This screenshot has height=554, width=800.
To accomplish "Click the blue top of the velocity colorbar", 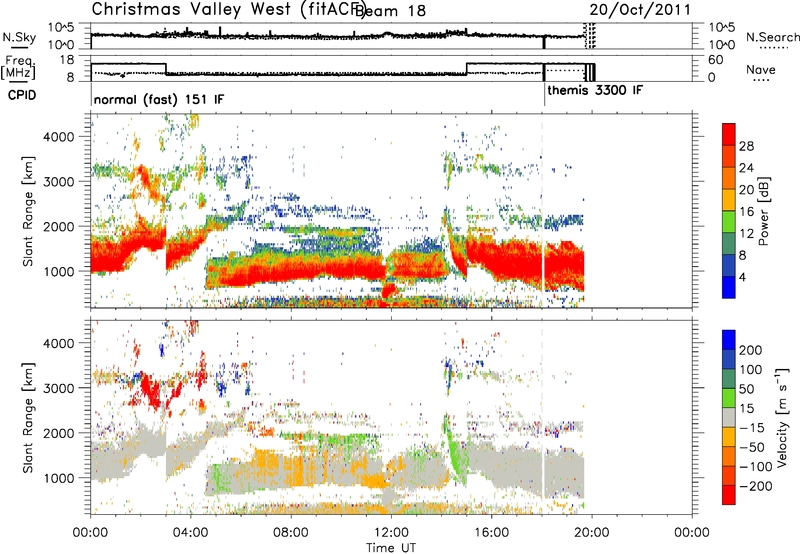I will 729,340.
